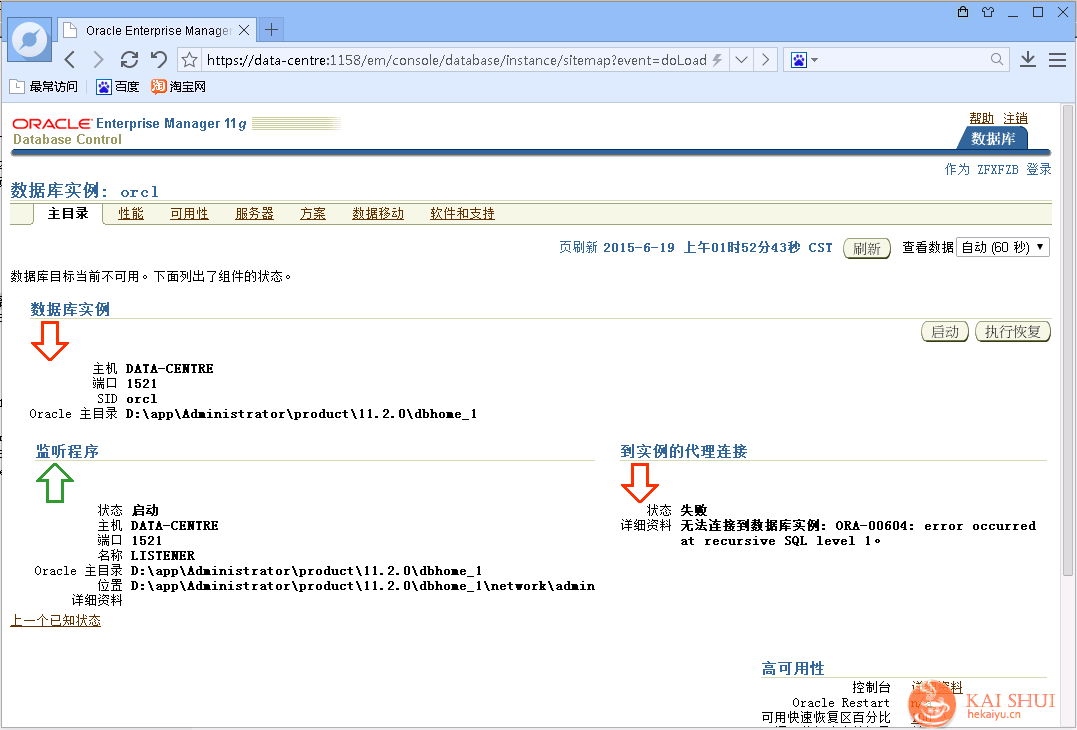Click the shirt skin icon in title bar
The width and height of the screenshot is (1077, 730).
tap(988, 12)
